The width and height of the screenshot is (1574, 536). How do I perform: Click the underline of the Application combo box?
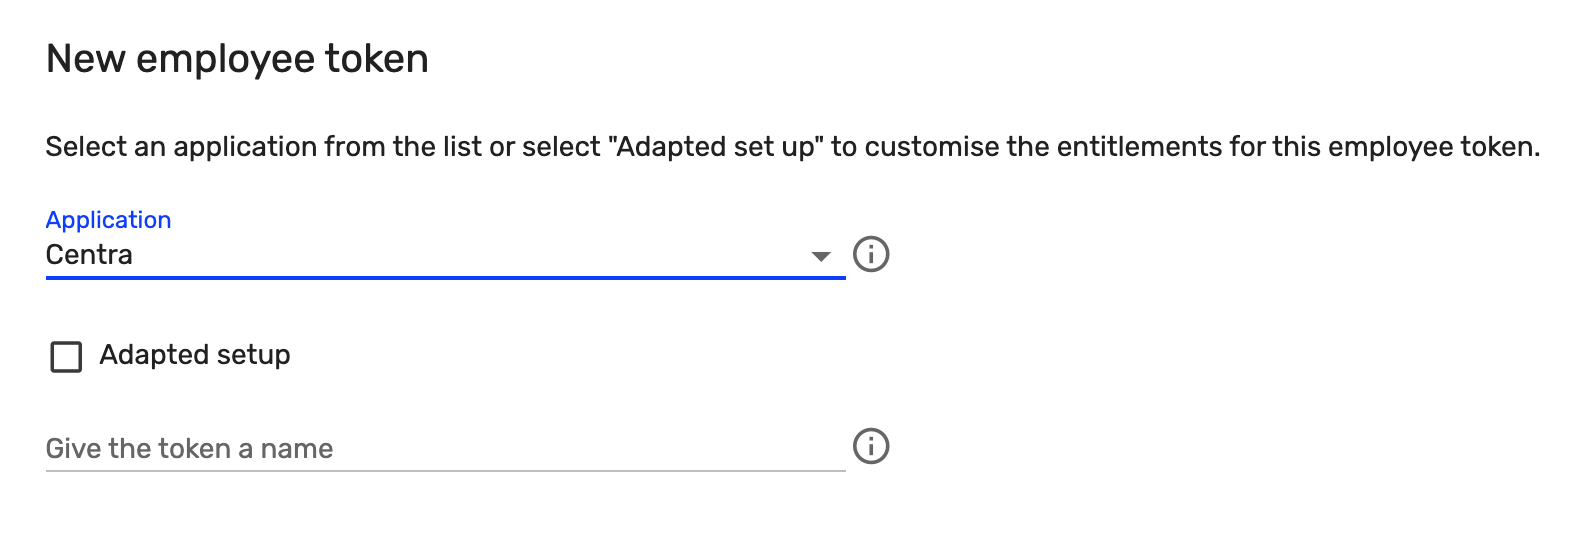click(445, 277)
